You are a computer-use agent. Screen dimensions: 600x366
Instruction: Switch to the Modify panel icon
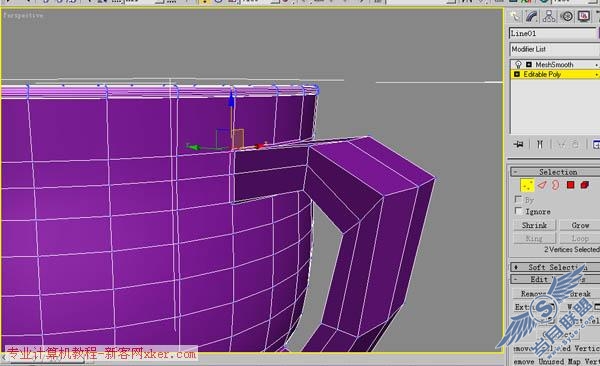532,16
